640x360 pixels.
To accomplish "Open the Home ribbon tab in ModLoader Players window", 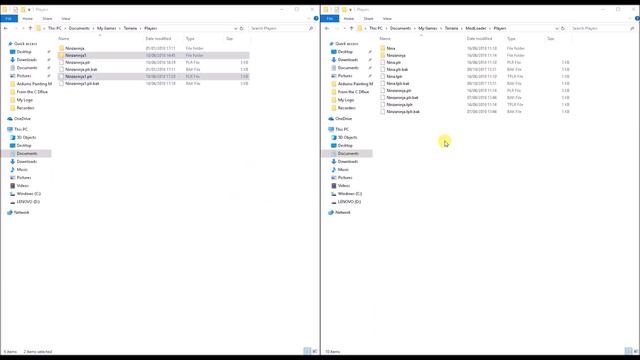I will [349, 18].
